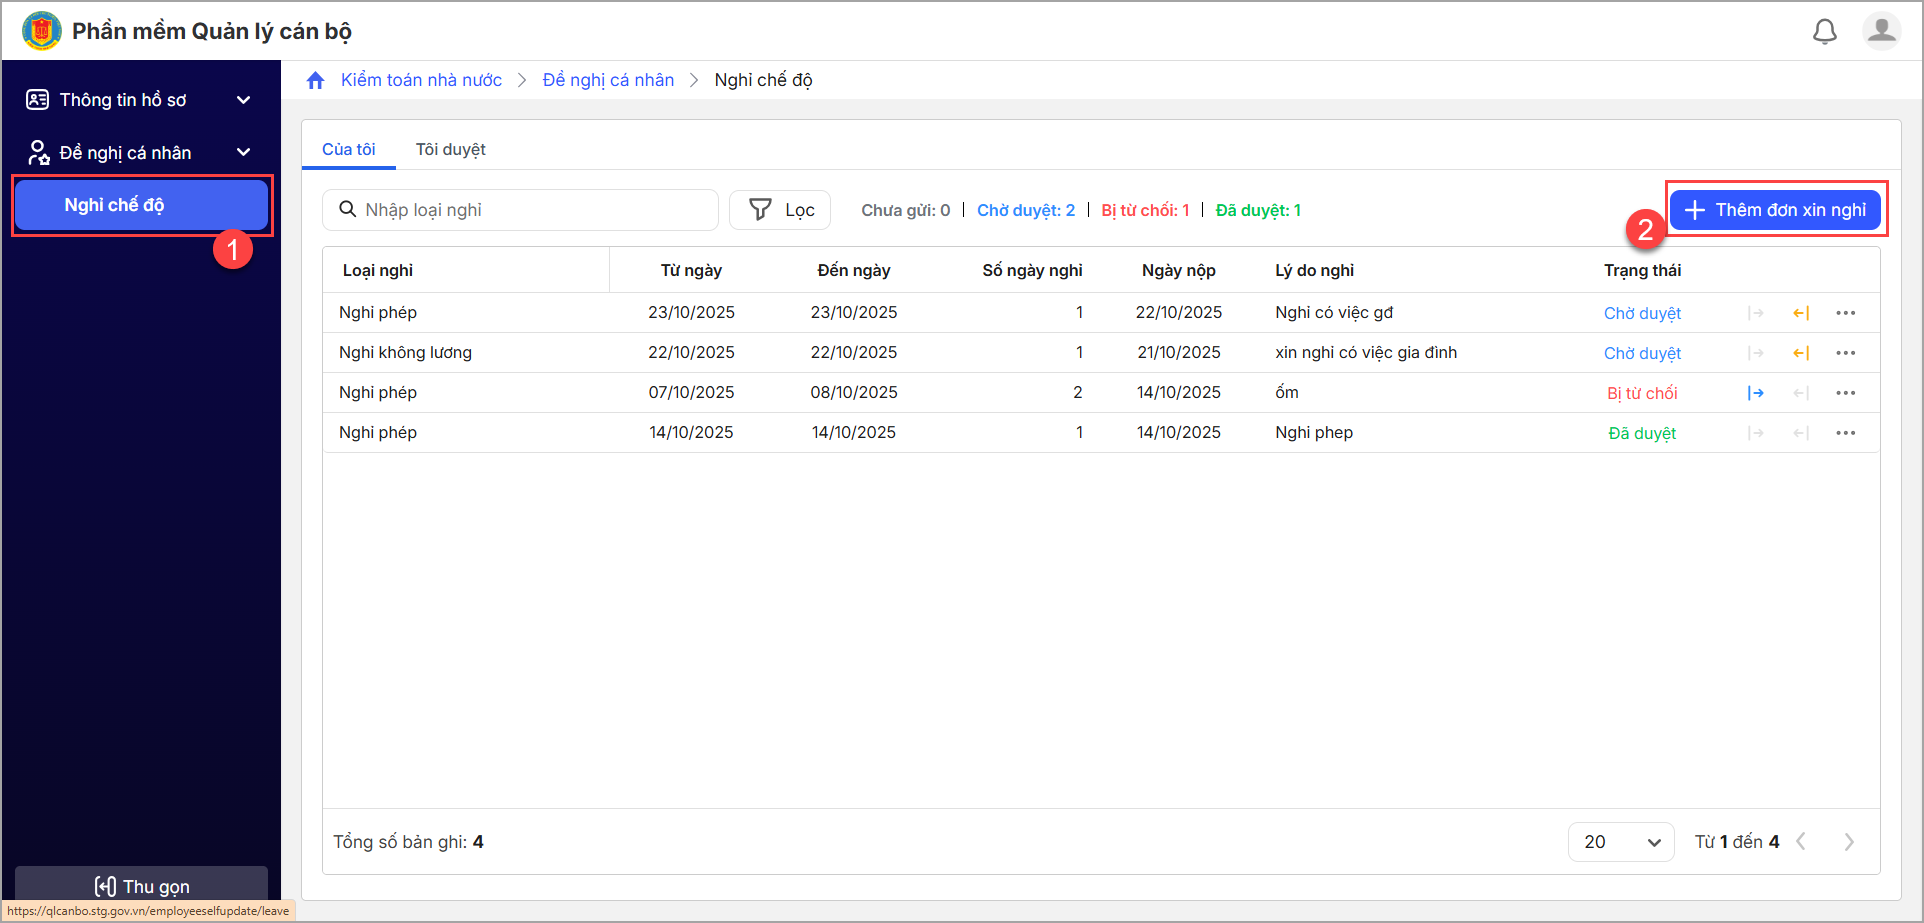This screenshot has width=1924, height=923.
Task: Open the Lọc filter button
Action: click(780, 210)
